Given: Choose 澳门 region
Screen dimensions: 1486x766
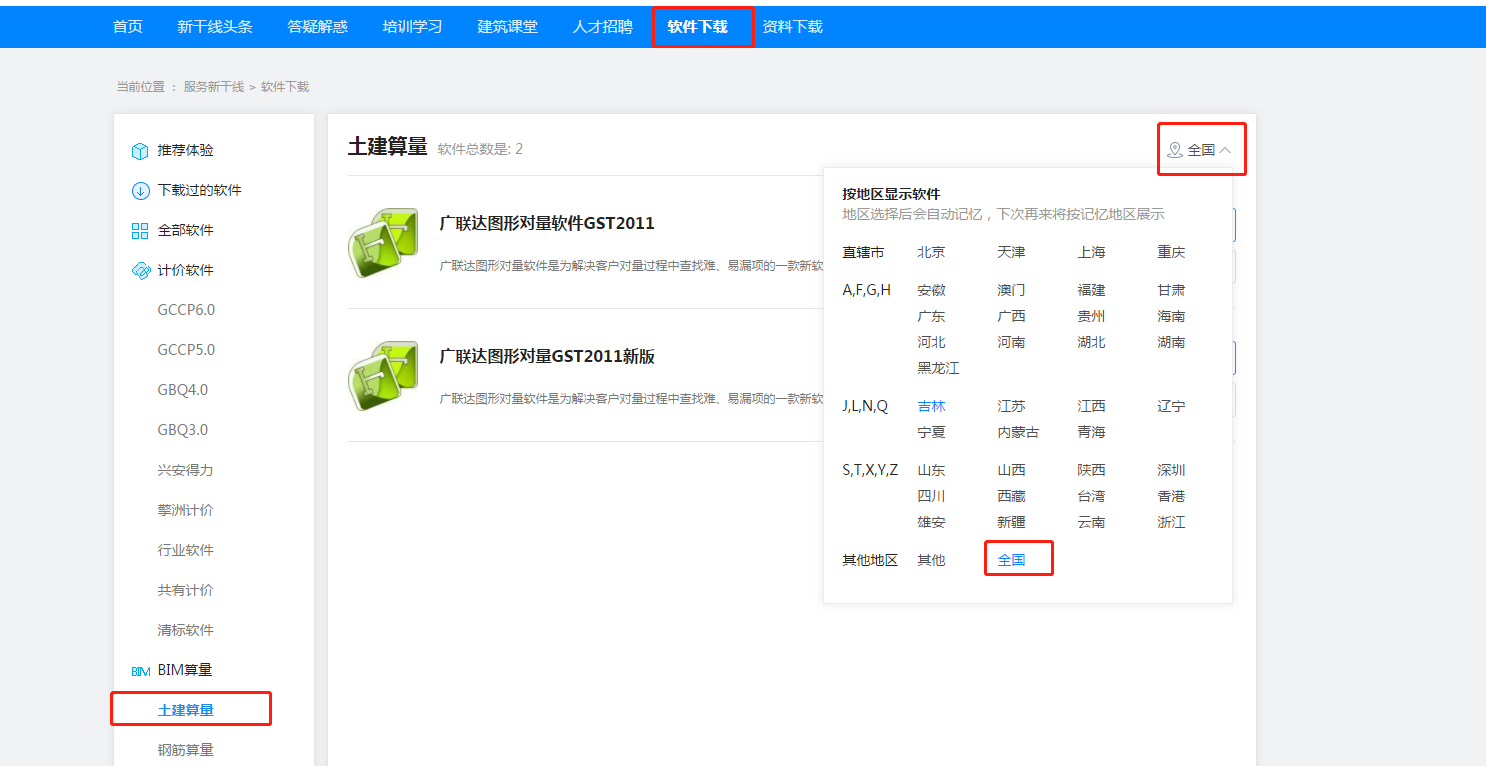Looking at the screenshot, I should pos(1011,290).
